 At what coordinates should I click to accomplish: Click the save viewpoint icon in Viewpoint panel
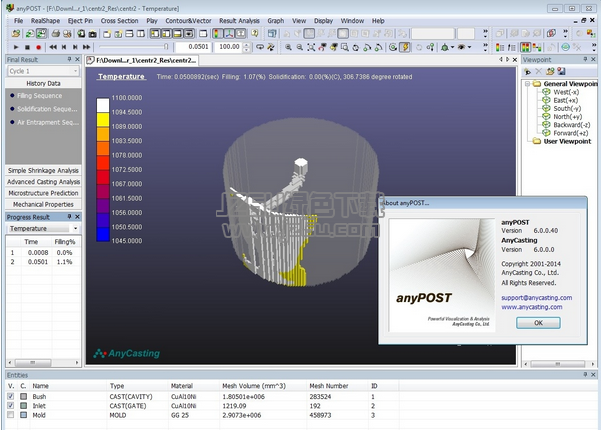[561, 71]
